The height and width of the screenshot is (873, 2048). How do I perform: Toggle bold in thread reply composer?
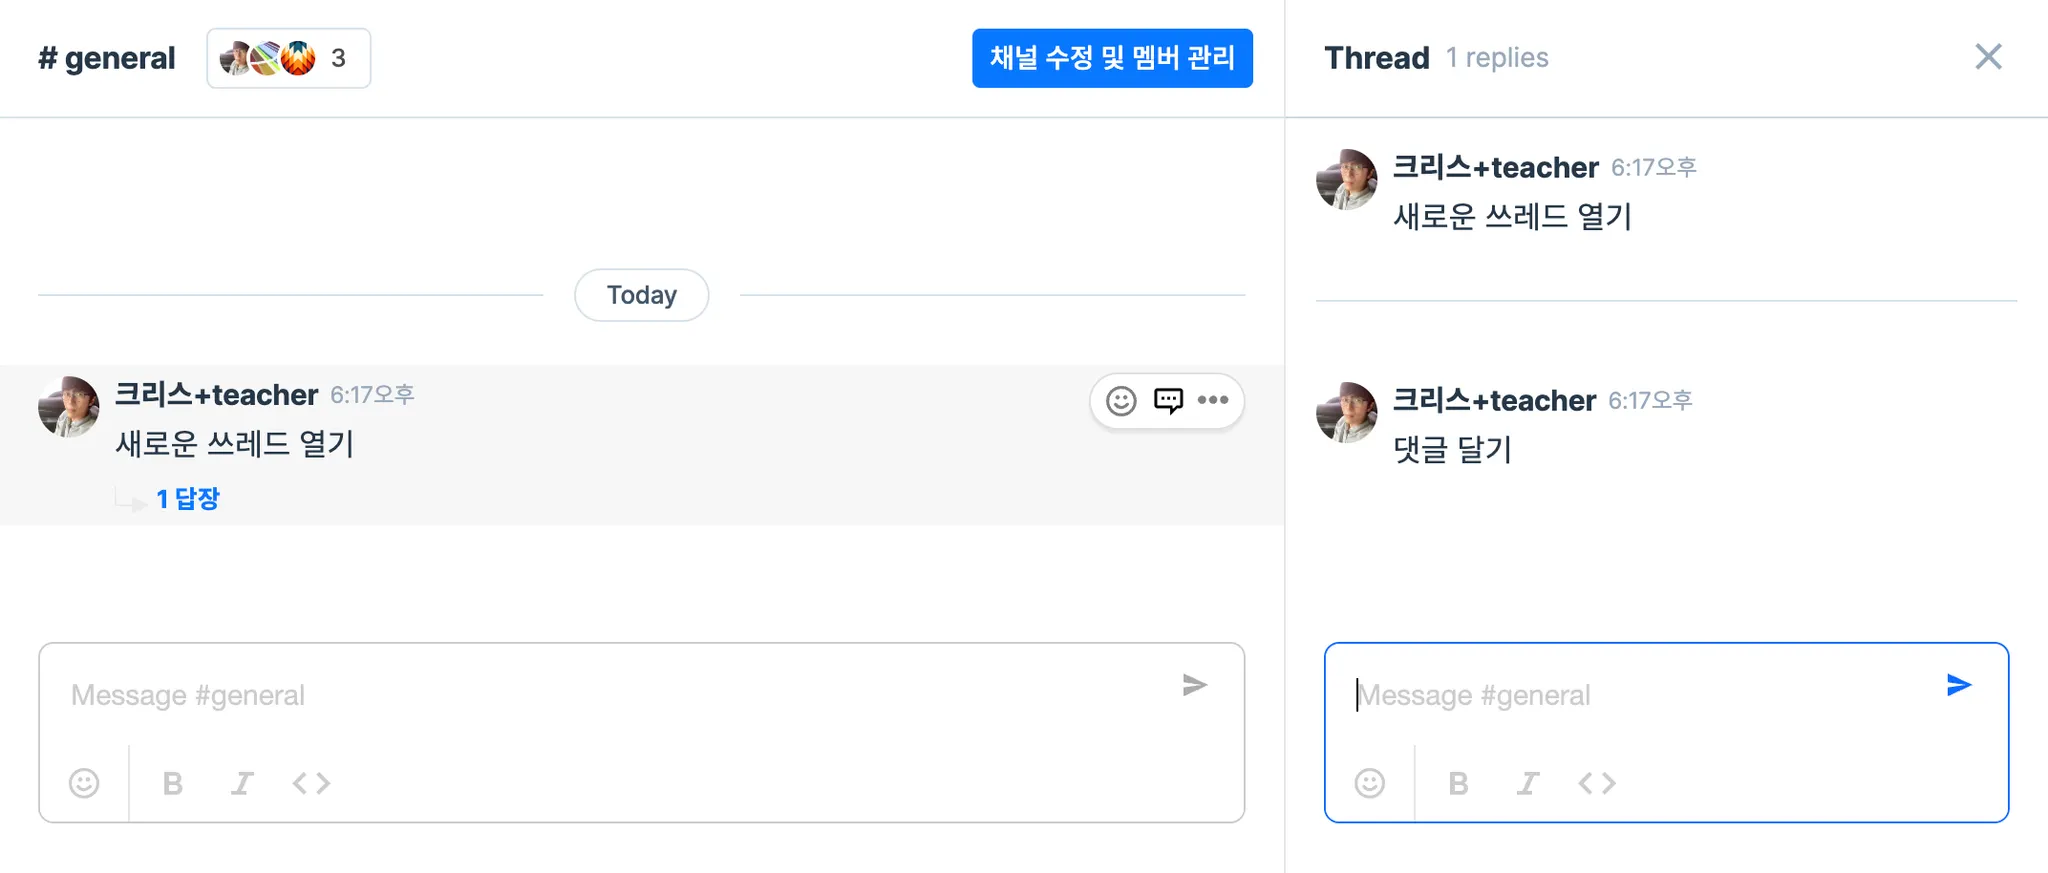tap(1459, 783)
